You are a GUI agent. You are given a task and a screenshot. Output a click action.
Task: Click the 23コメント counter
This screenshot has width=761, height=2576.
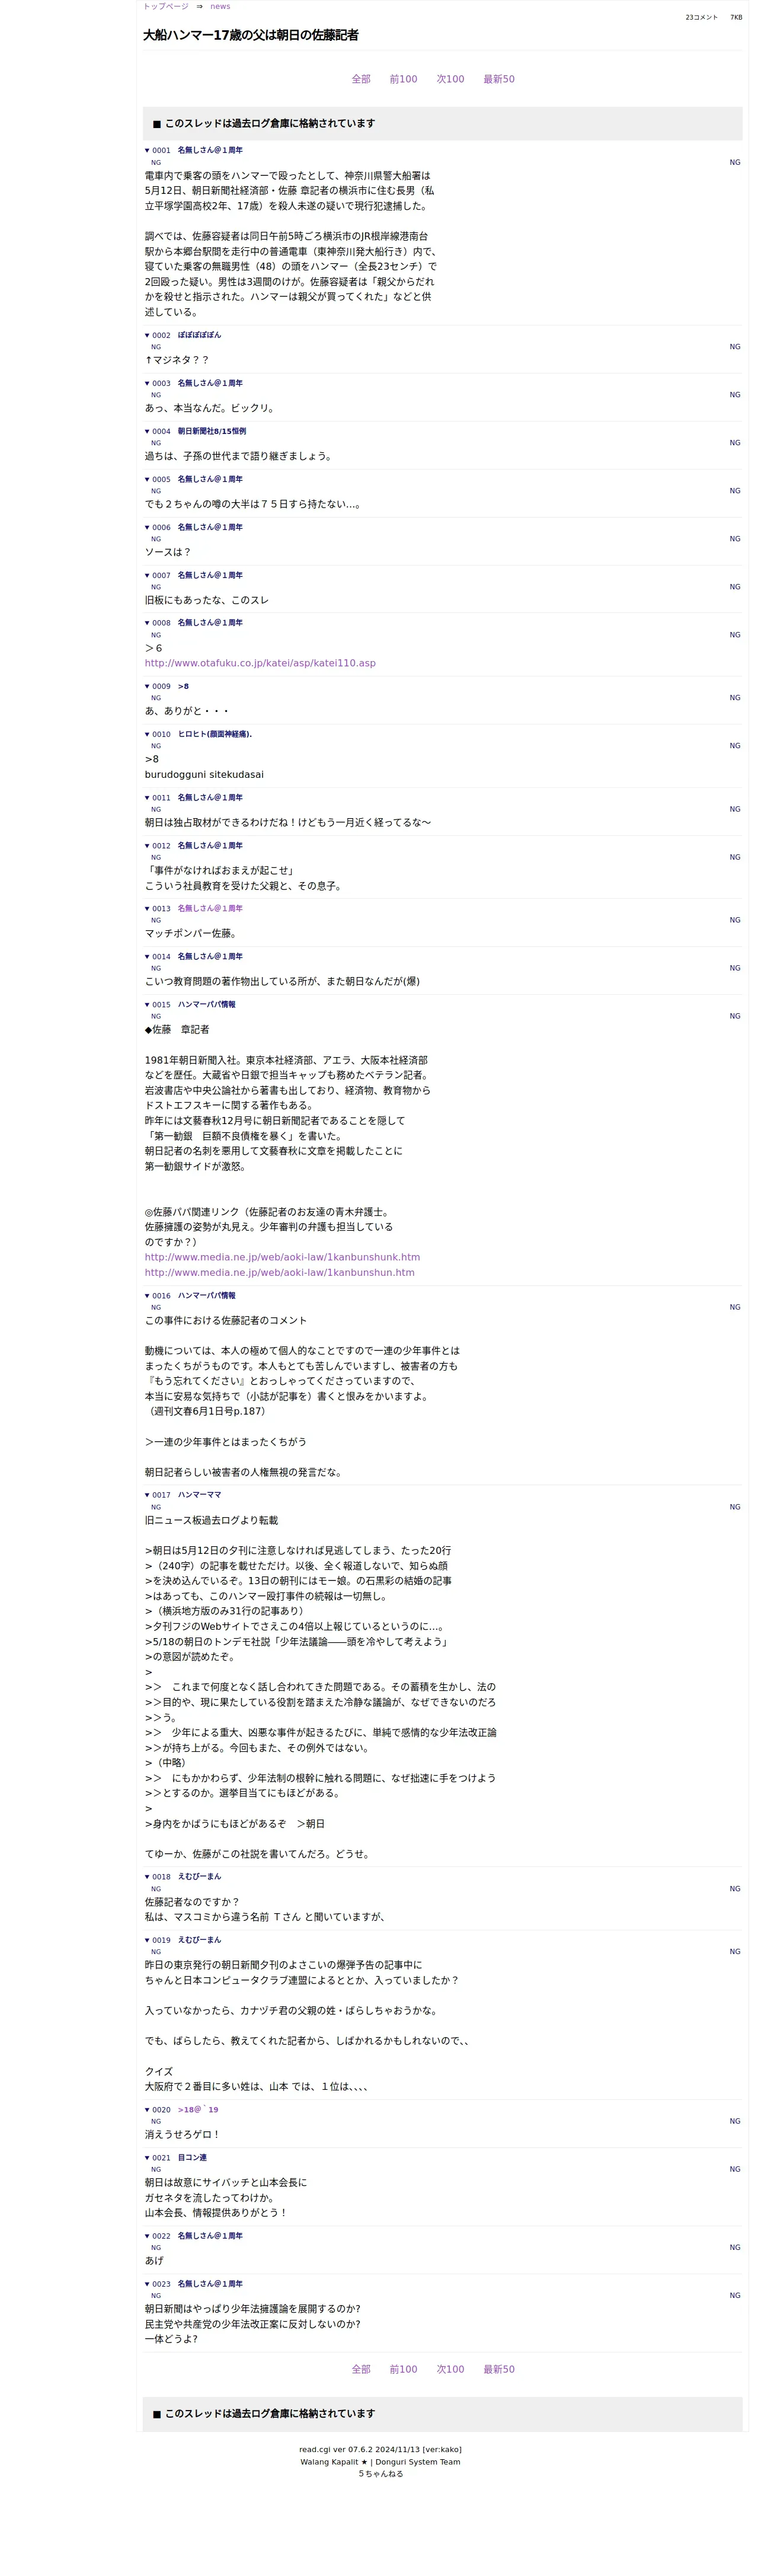701,17
